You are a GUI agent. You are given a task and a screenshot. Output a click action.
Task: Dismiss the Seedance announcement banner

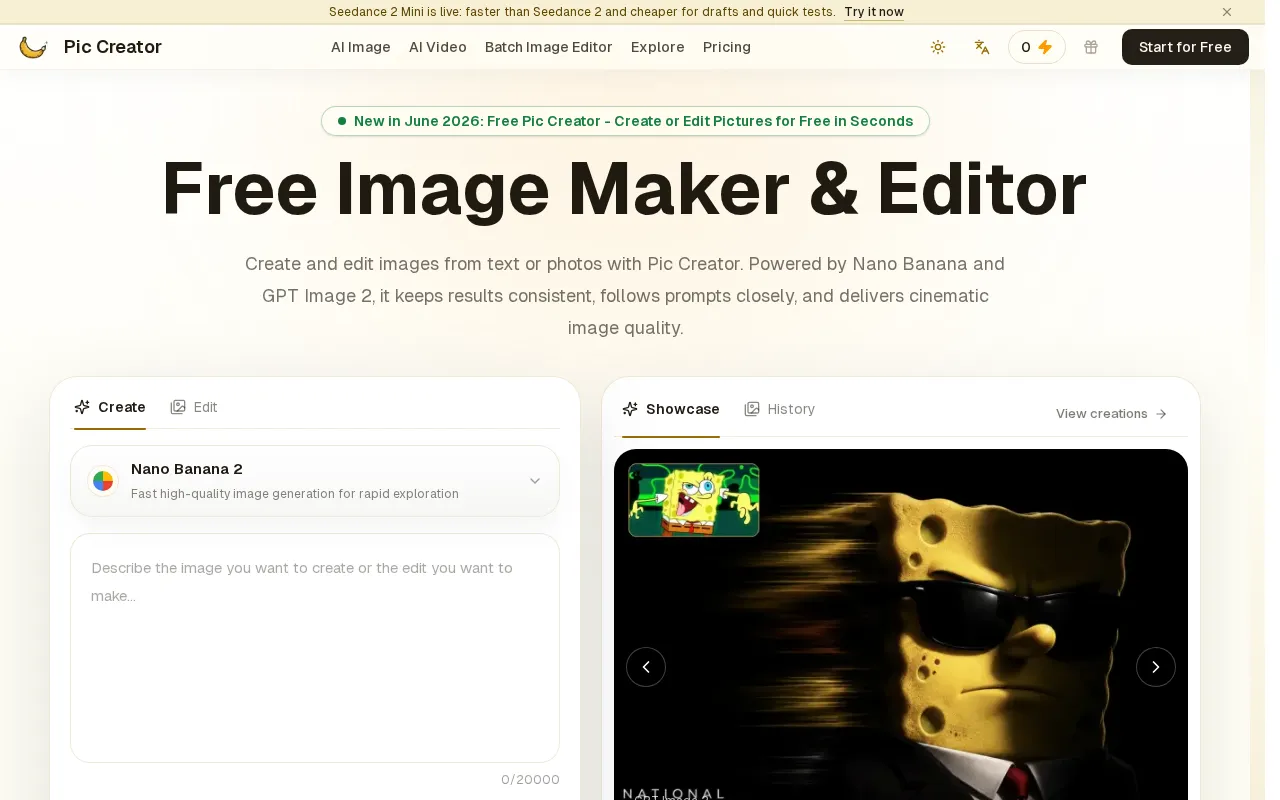pyautogui.click(x=1227, y=12)
